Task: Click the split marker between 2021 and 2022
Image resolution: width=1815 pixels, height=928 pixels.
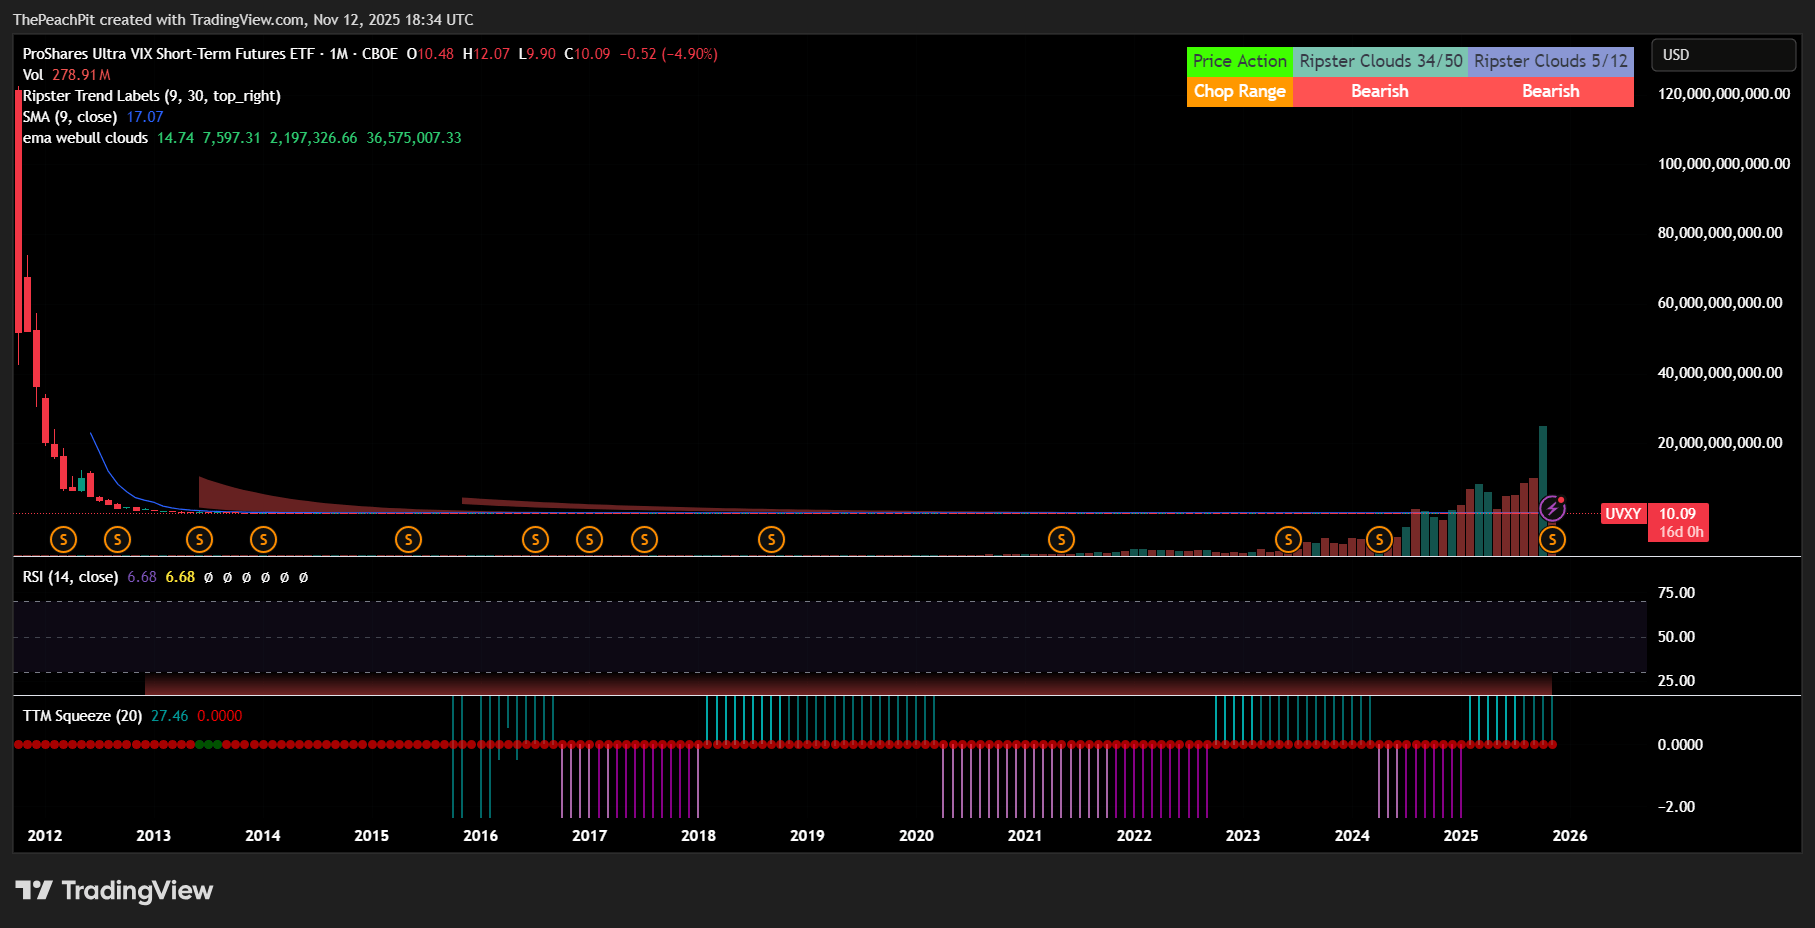Action: pos(1061,540)
